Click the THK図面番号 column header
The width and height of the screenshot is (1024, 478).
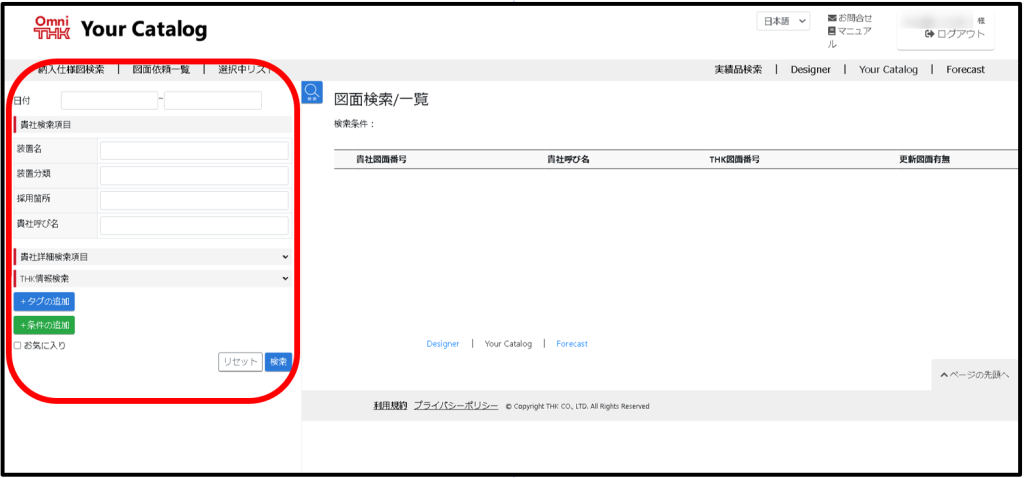click(735, 159)
